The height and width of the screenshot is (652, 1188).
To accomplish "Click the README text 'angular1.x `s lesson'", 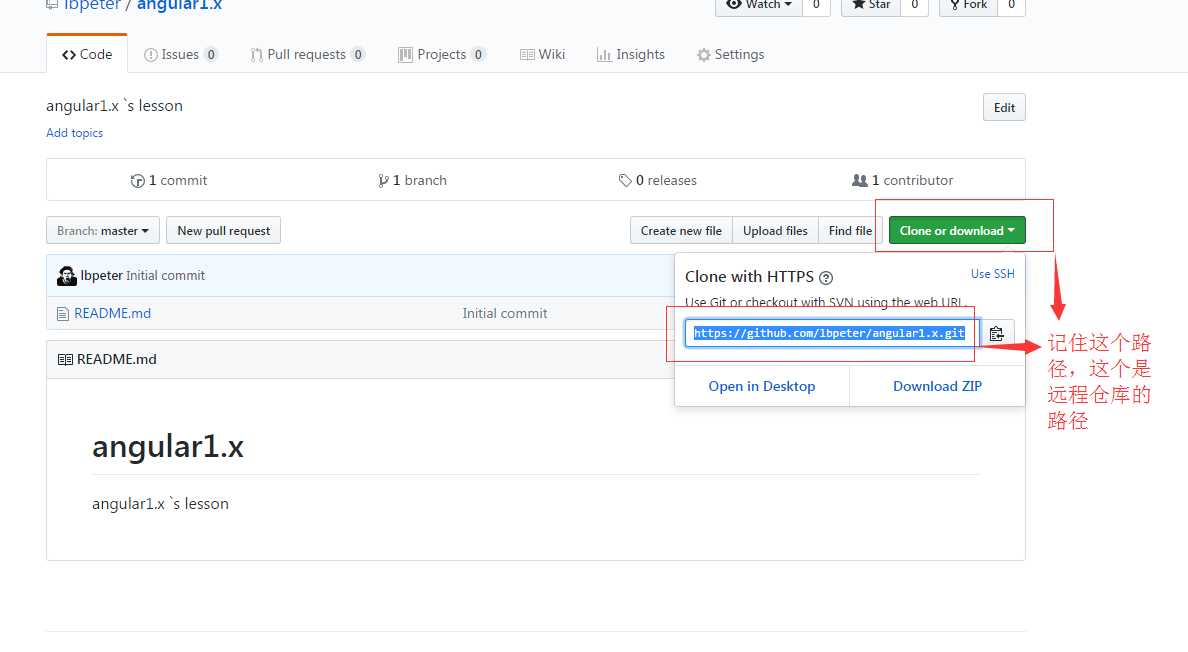I will coord(161,504).
